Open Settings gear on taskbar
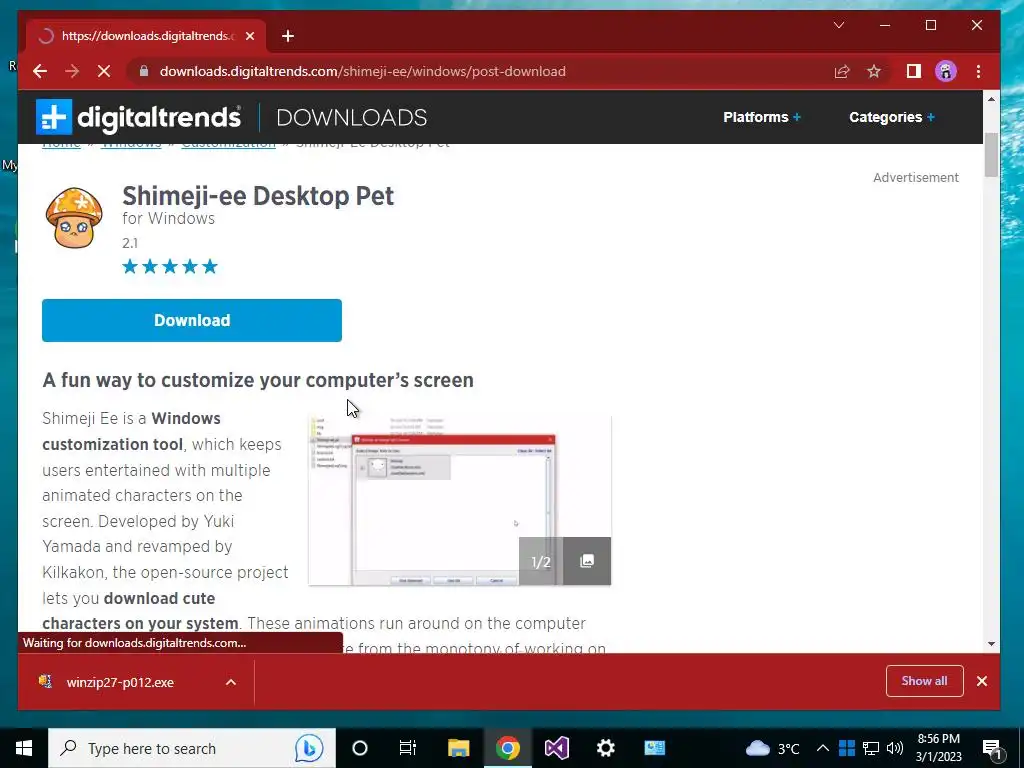This screenshot has height=768, width=1024. (x=605, y=748)
